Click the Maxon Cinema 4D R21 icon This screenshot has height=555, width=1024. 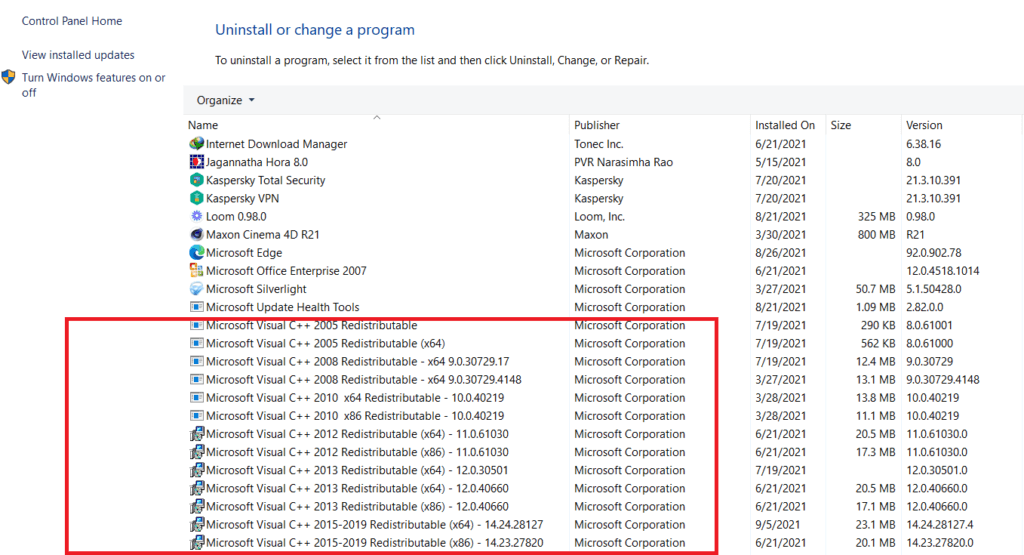(197, 234)
